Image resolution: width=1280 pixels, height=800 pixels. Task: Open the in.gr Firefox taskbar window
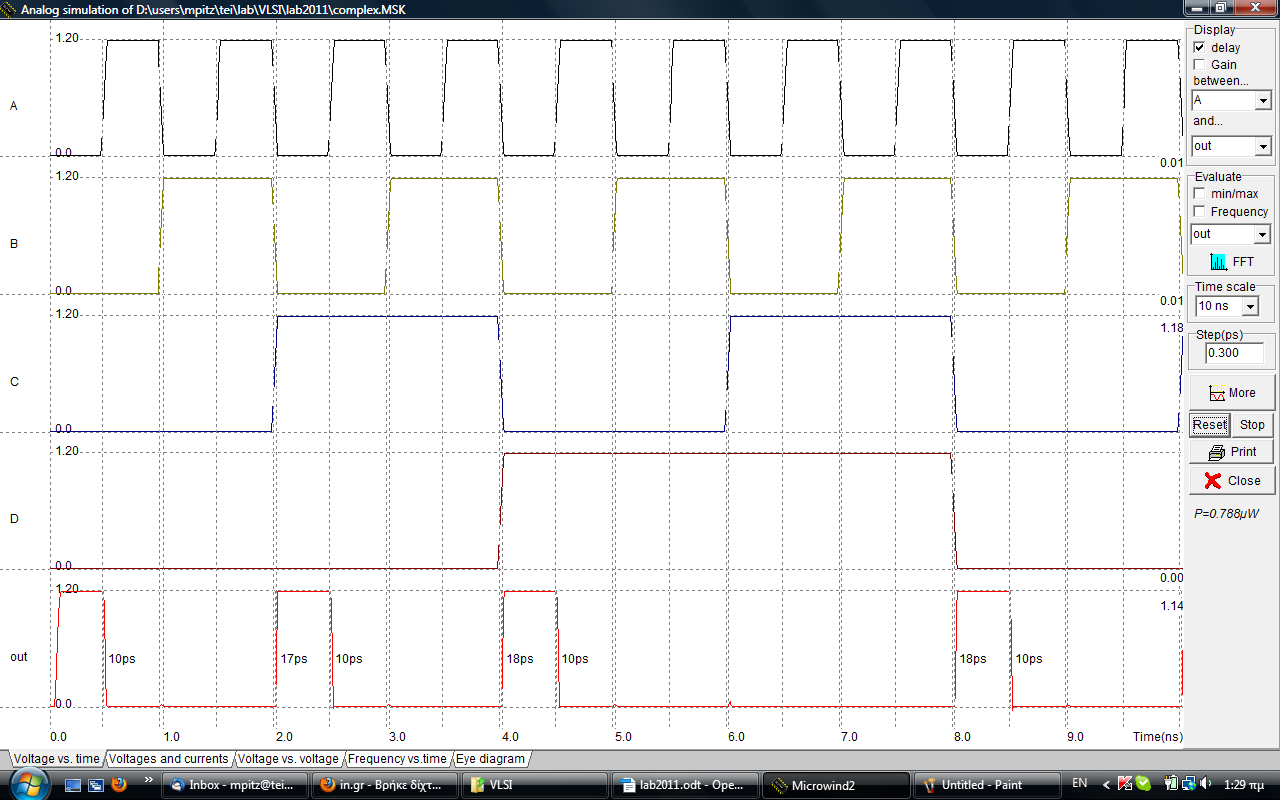[x=384, y=785]
